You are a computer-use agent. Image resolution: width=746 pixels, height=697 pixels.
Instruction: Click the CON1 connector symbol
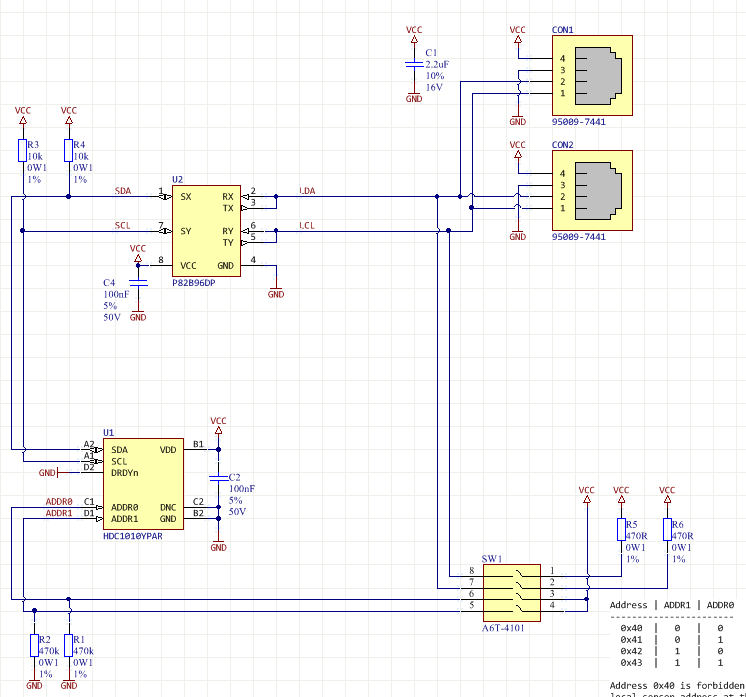coord(592,75)
